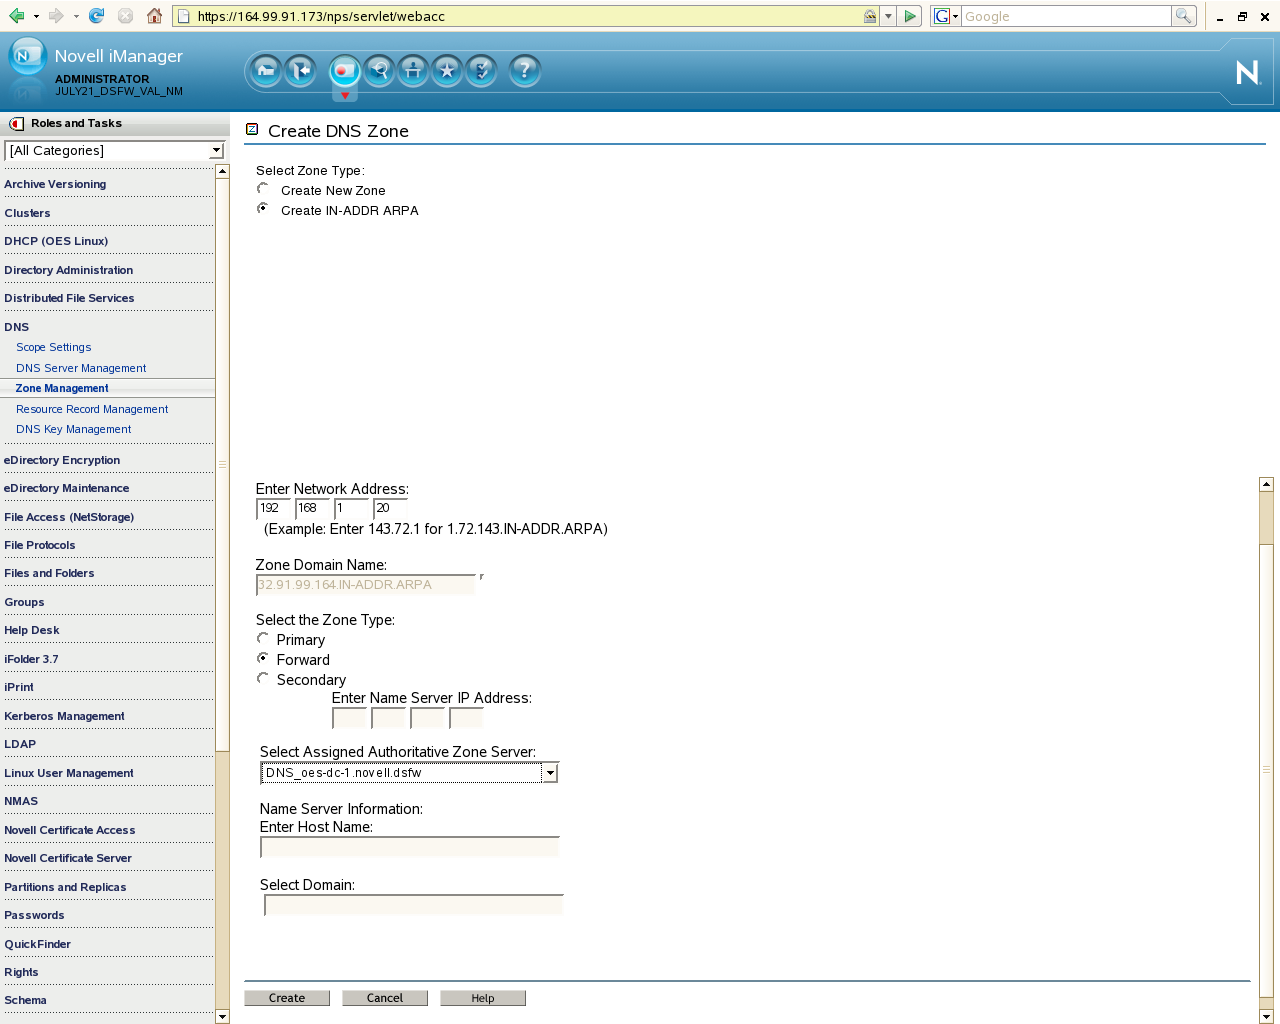Open the Kerberos Management category
This screenshot has width=1280, height=1024.
(64, 716)
